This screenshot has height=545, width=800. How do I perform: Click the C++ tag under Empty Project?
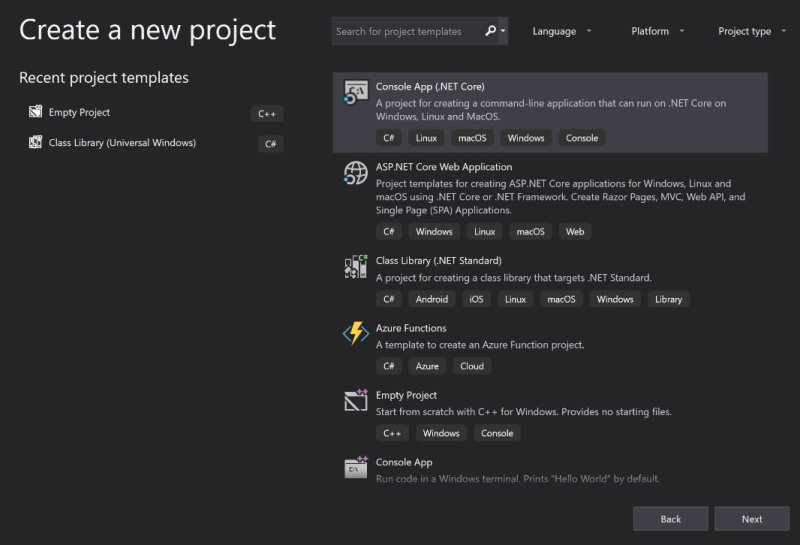click(392, 433)
